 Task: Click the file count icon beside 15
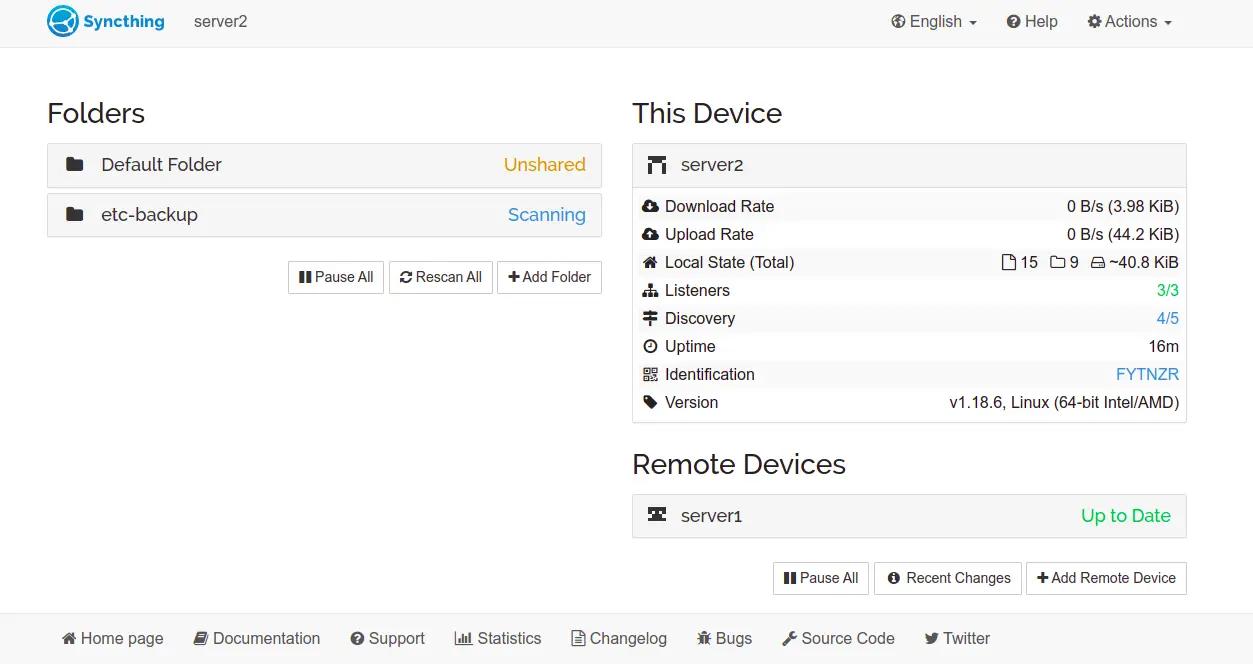1008,262
